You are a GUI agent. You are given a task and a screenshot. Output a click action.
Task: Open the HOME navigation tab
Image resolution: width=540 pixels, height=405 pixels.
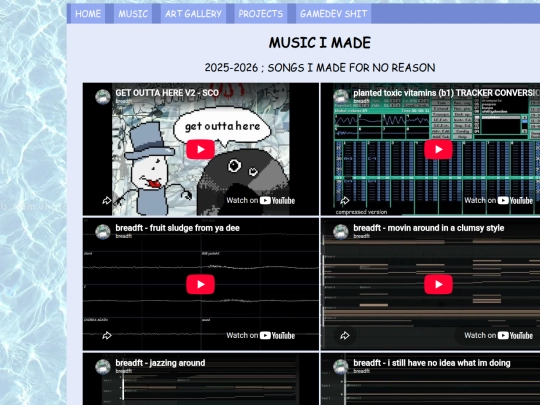[88, 14]
